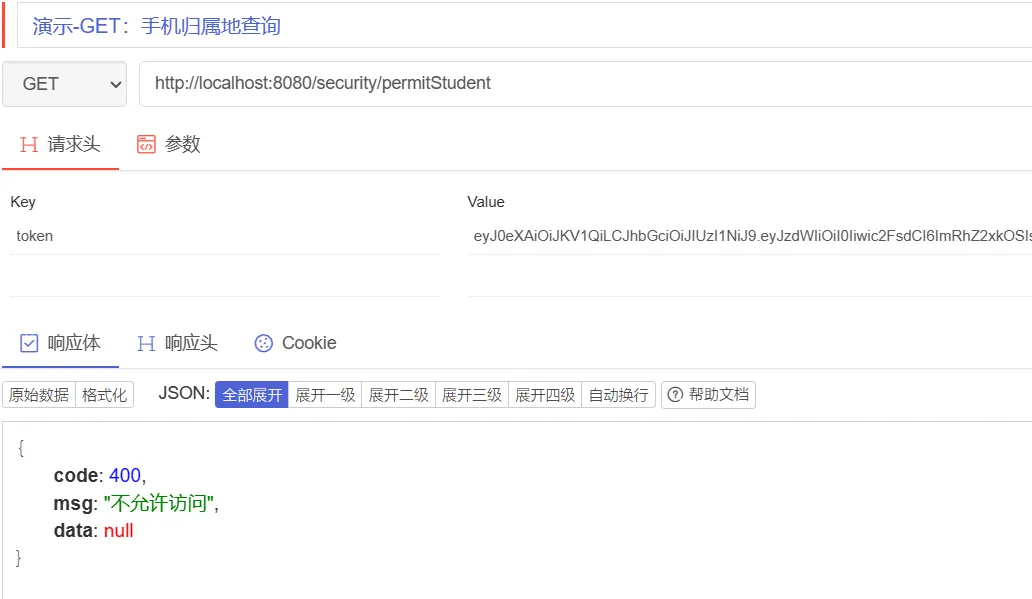Screen dimensions: 1032x599
Task: Select 全部展开 to expand all JSON
Action: tap(252, 395)
